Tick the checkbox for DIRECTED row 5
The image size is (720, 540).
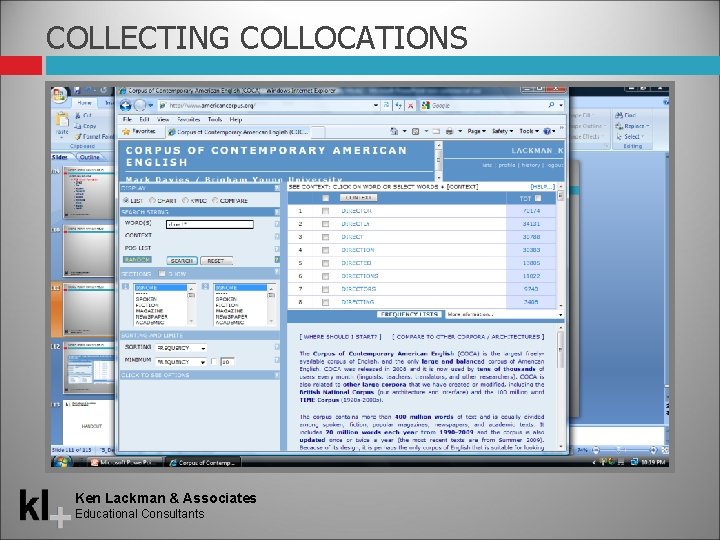point(325,263)
